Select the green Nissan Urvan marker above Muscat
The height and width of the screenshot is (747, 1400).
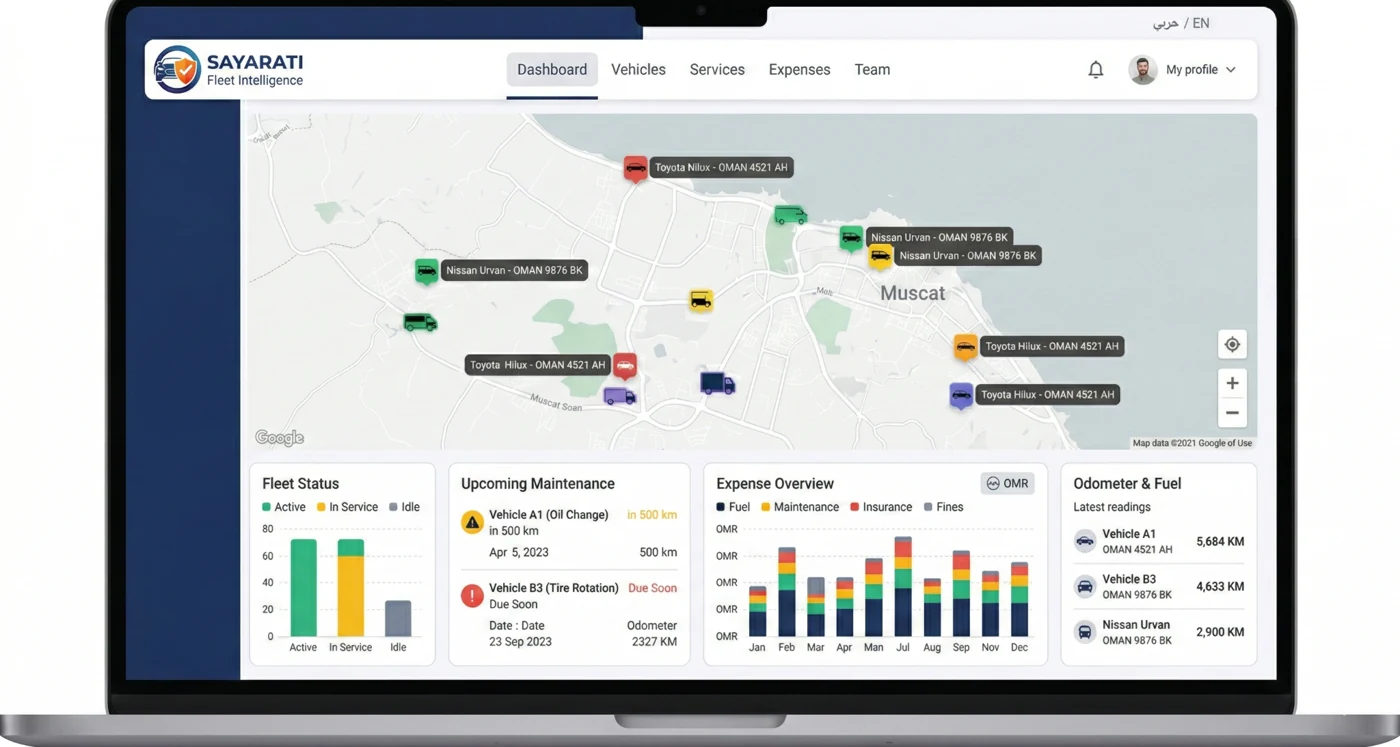tap(851, 238)
